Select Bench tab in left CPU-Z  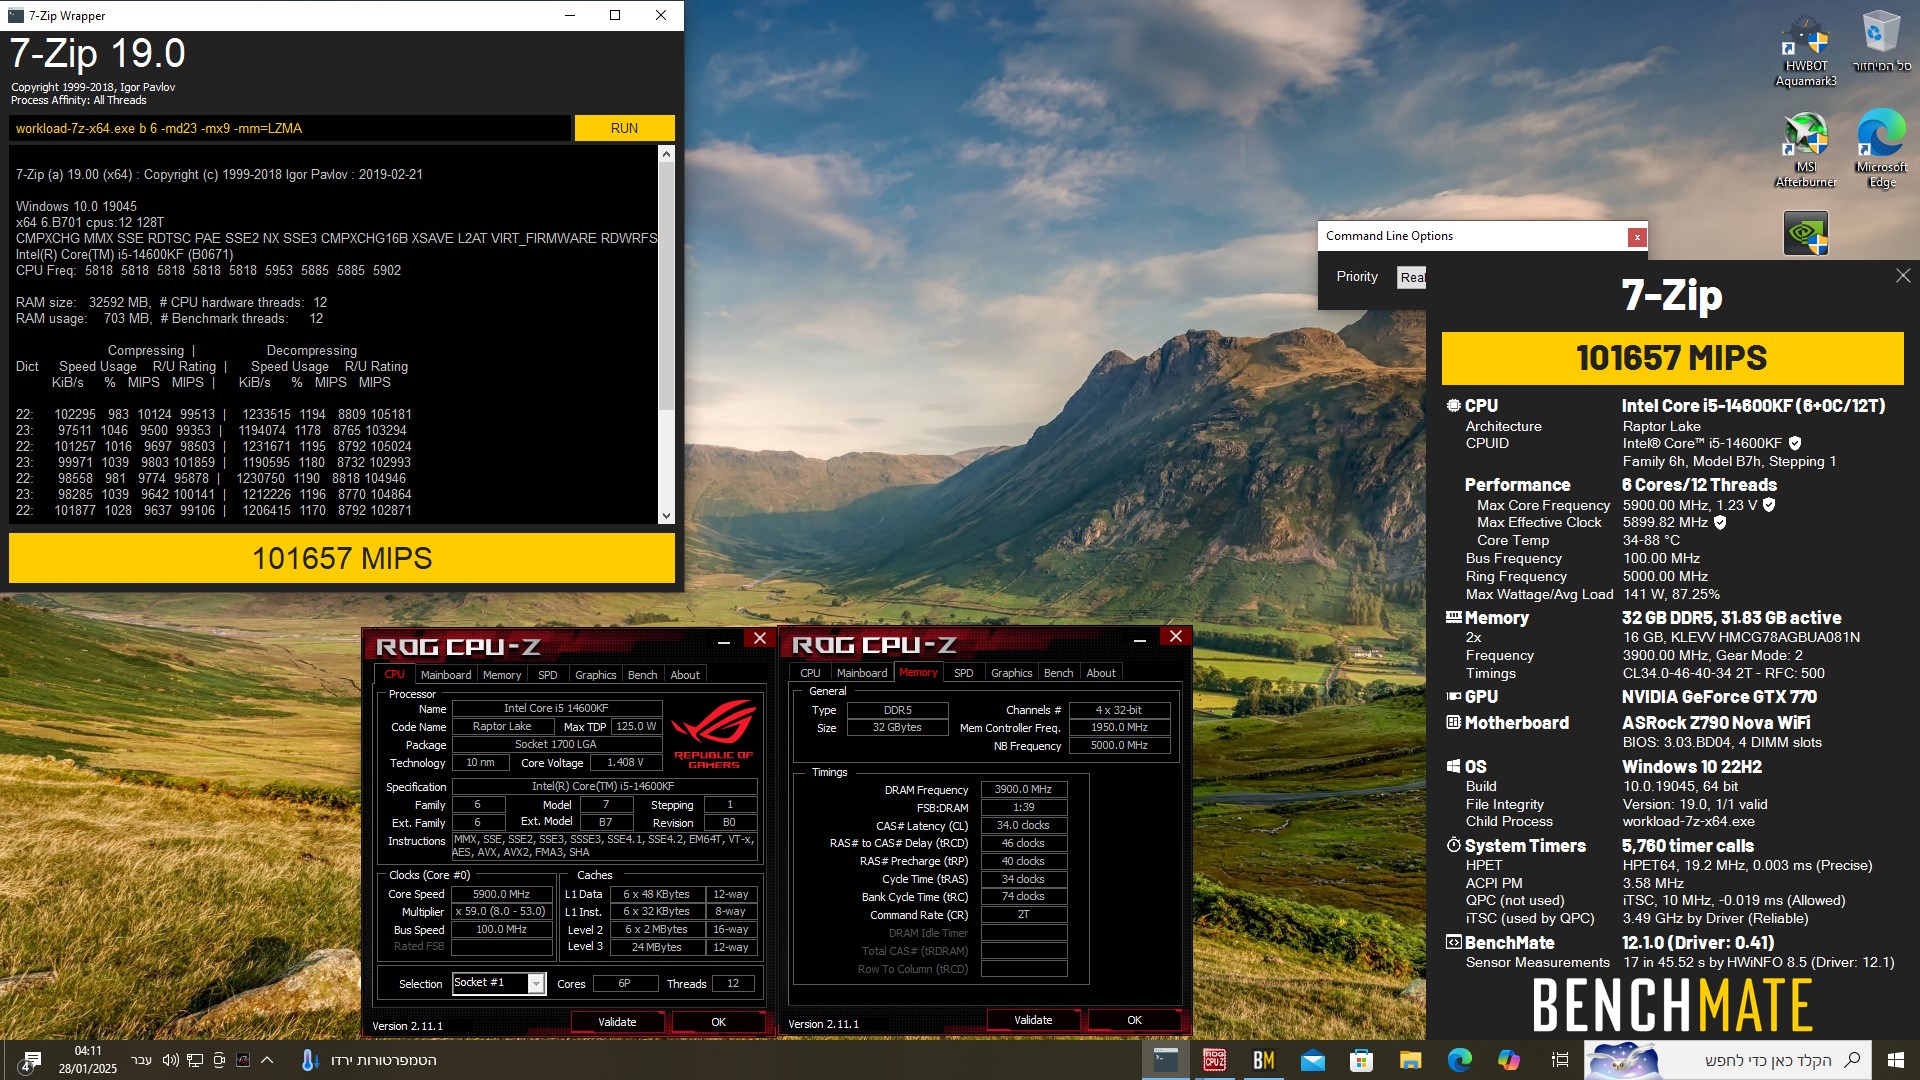[x=642, y=674]
